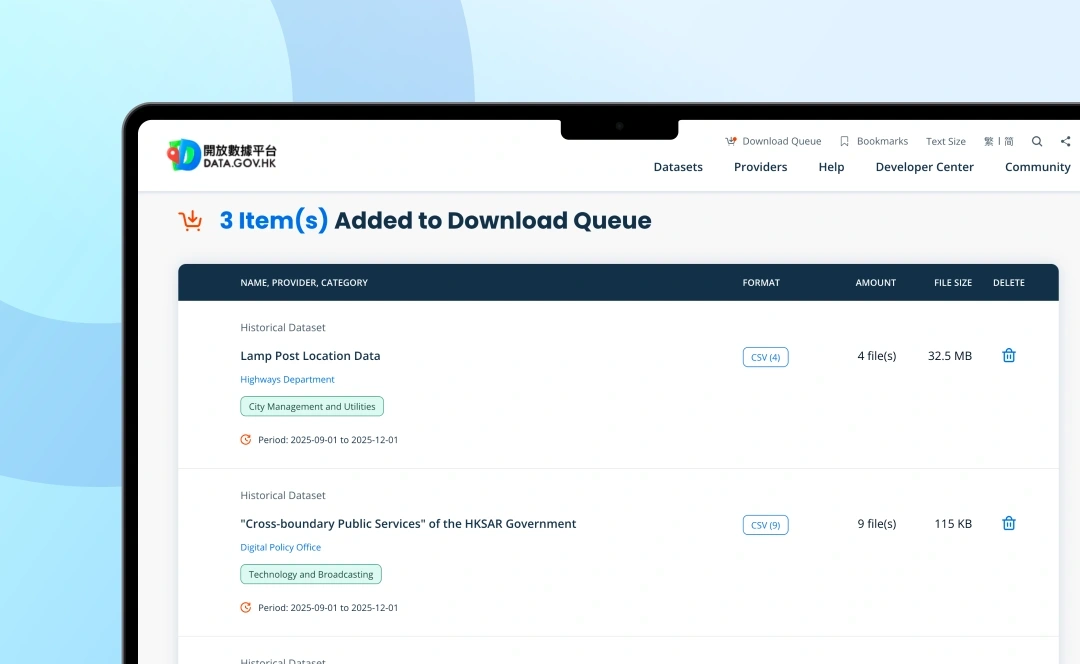Click the CSV (9) format badge
Viewport: 1080px width, 664px height.
[x=765, y=525]
